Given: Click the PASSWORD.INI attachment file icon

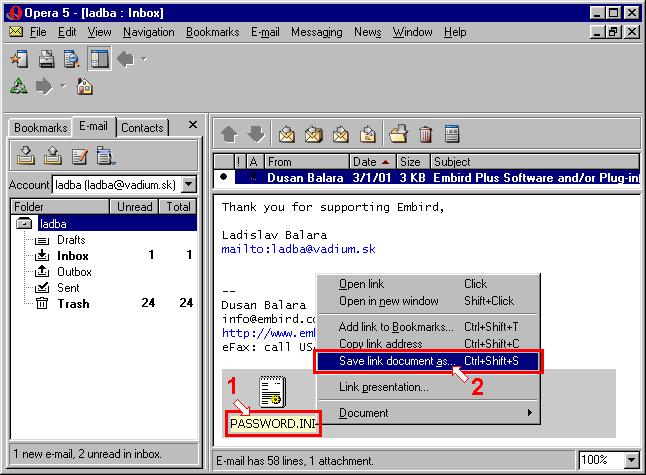Looking at the screenshot, I should pos(272,391).
